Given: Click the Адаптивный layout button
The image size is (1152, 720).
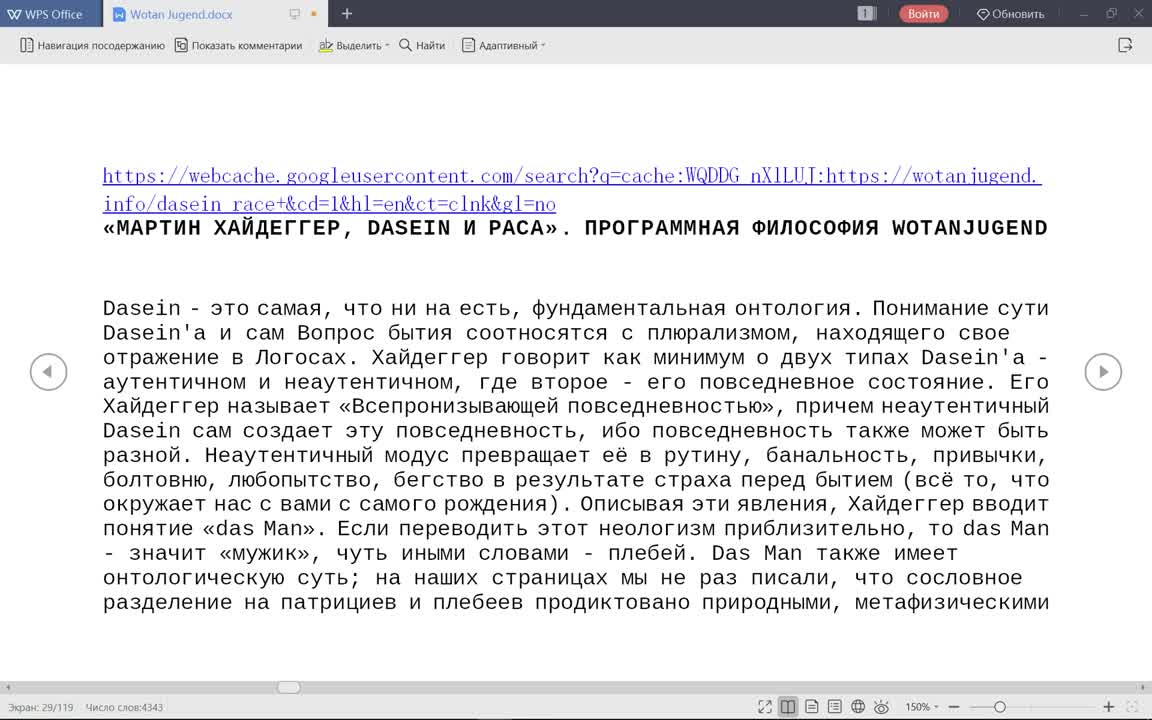Looking at the screenshot, I should click(x=500, y=46).
